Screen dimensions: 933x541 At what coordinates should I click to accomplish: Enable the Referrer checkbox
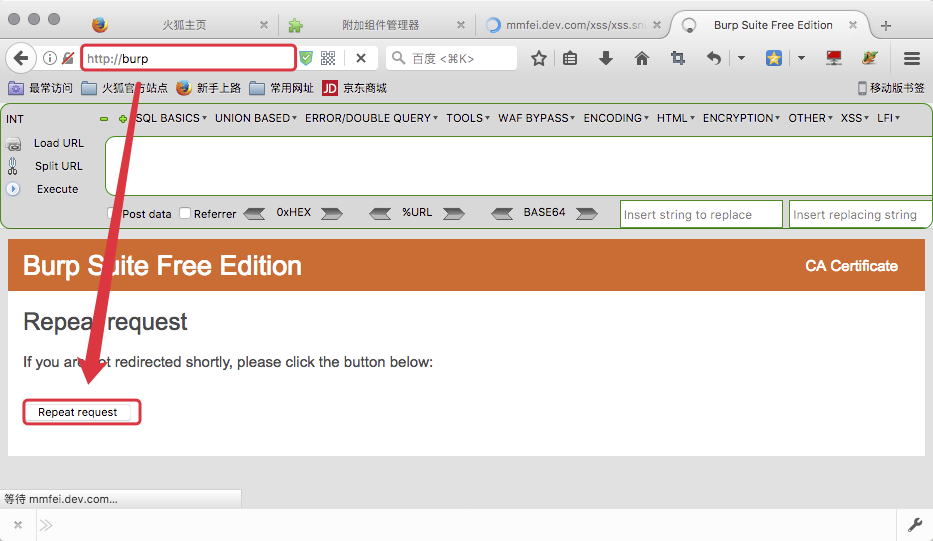pos(185,213)
